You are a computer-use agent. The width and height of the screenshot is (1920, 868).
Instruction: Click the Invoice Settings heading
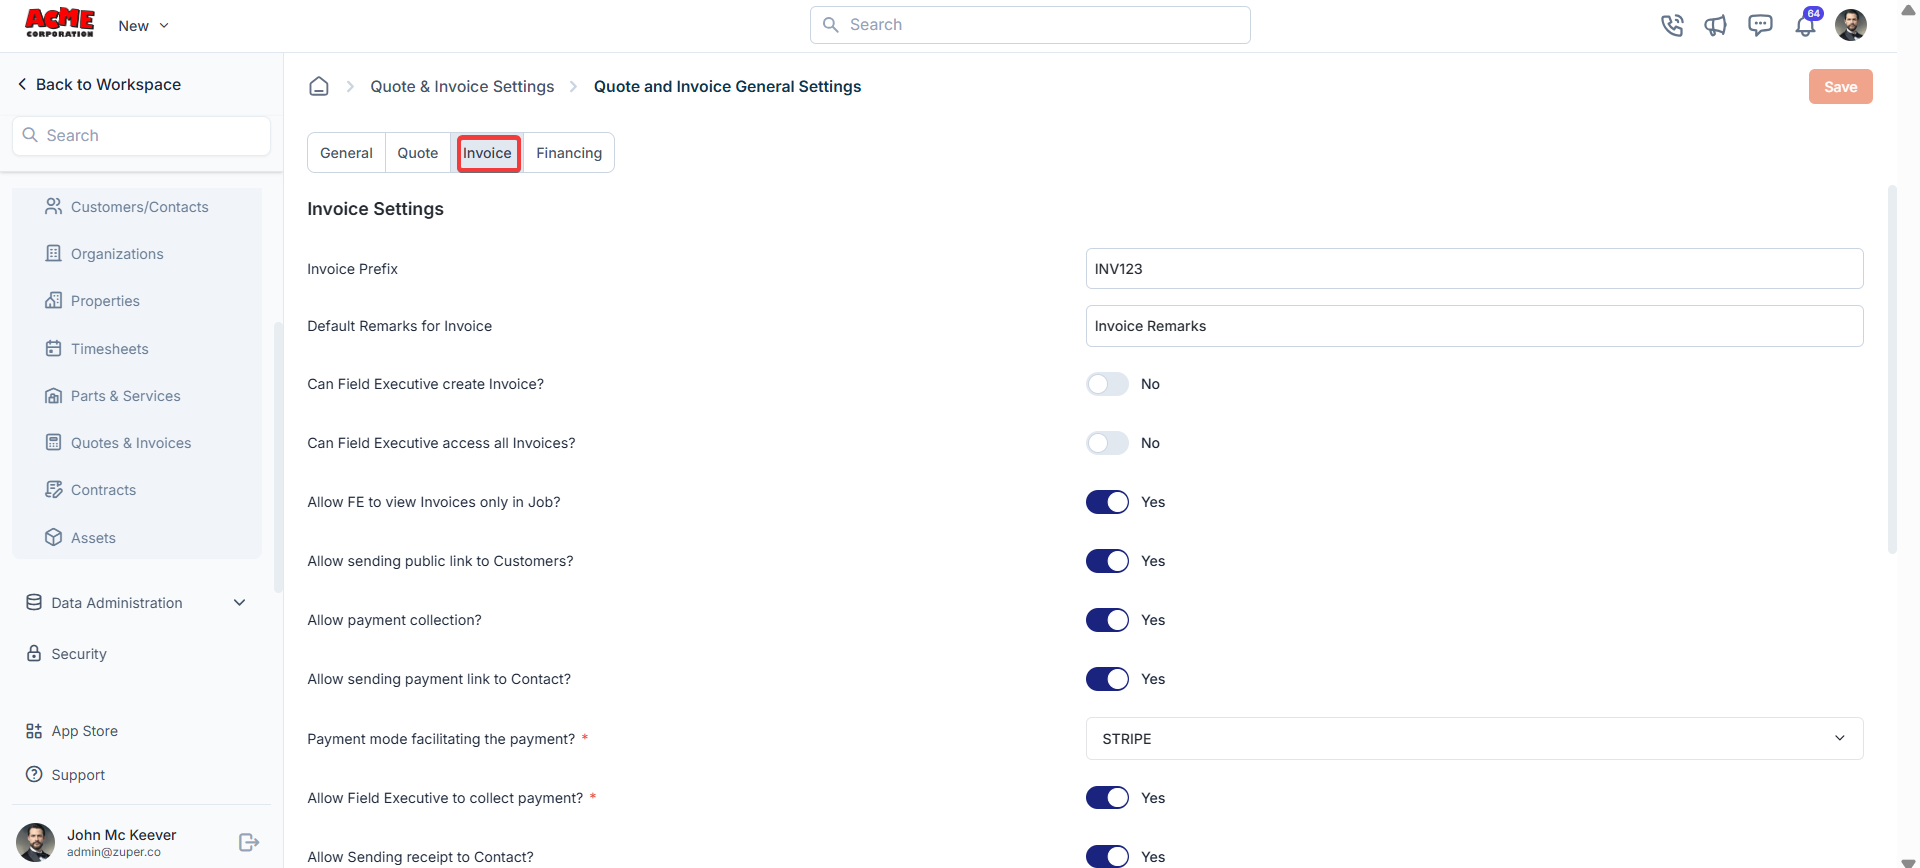(x=375, y=209)
